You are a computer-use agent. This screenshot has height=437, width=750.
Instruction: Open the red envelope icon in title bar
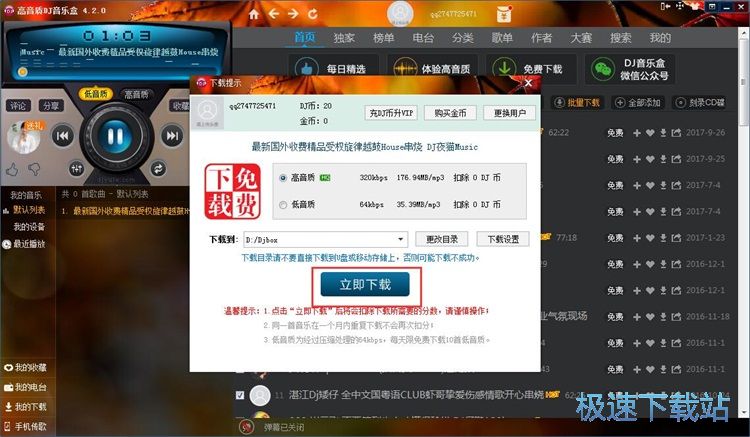coord(504,13)
